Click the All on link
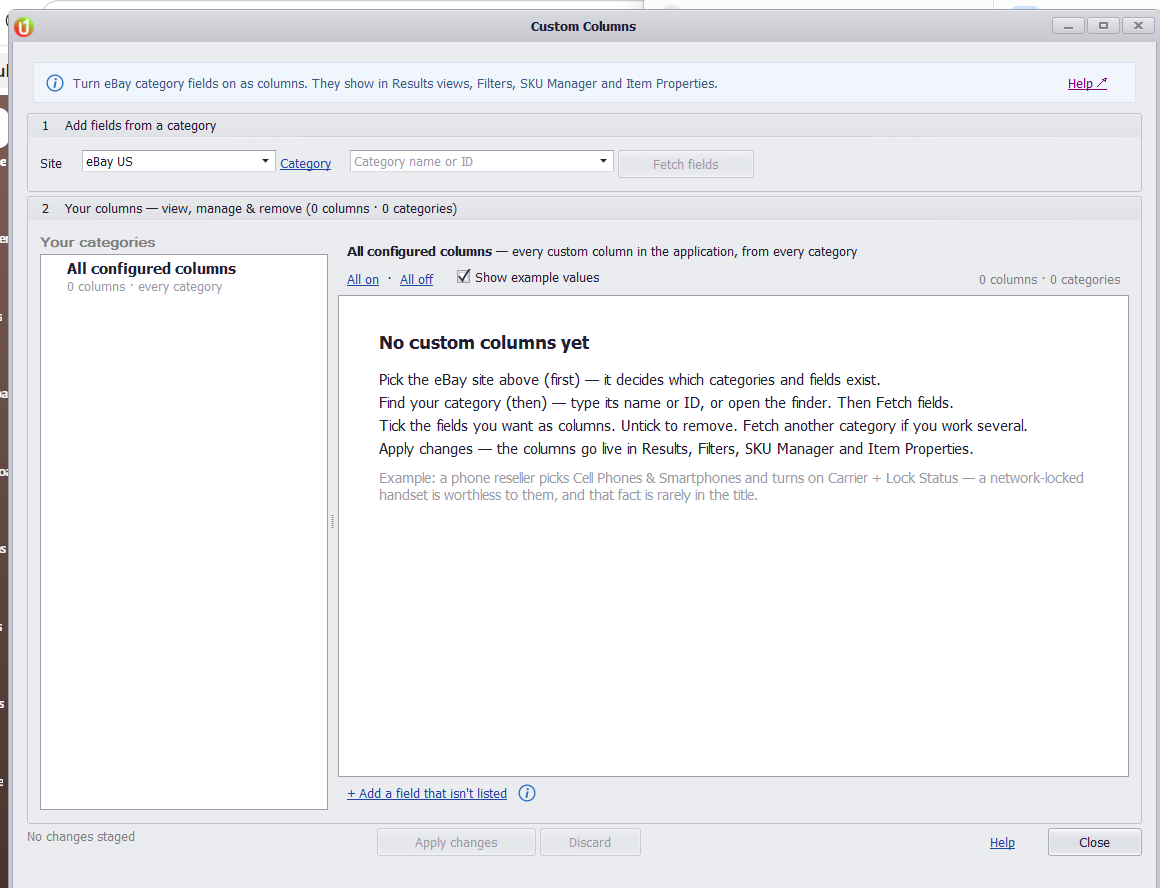Screen dimensions: 1160x888 pyautogui.click(x=362, y=280)
